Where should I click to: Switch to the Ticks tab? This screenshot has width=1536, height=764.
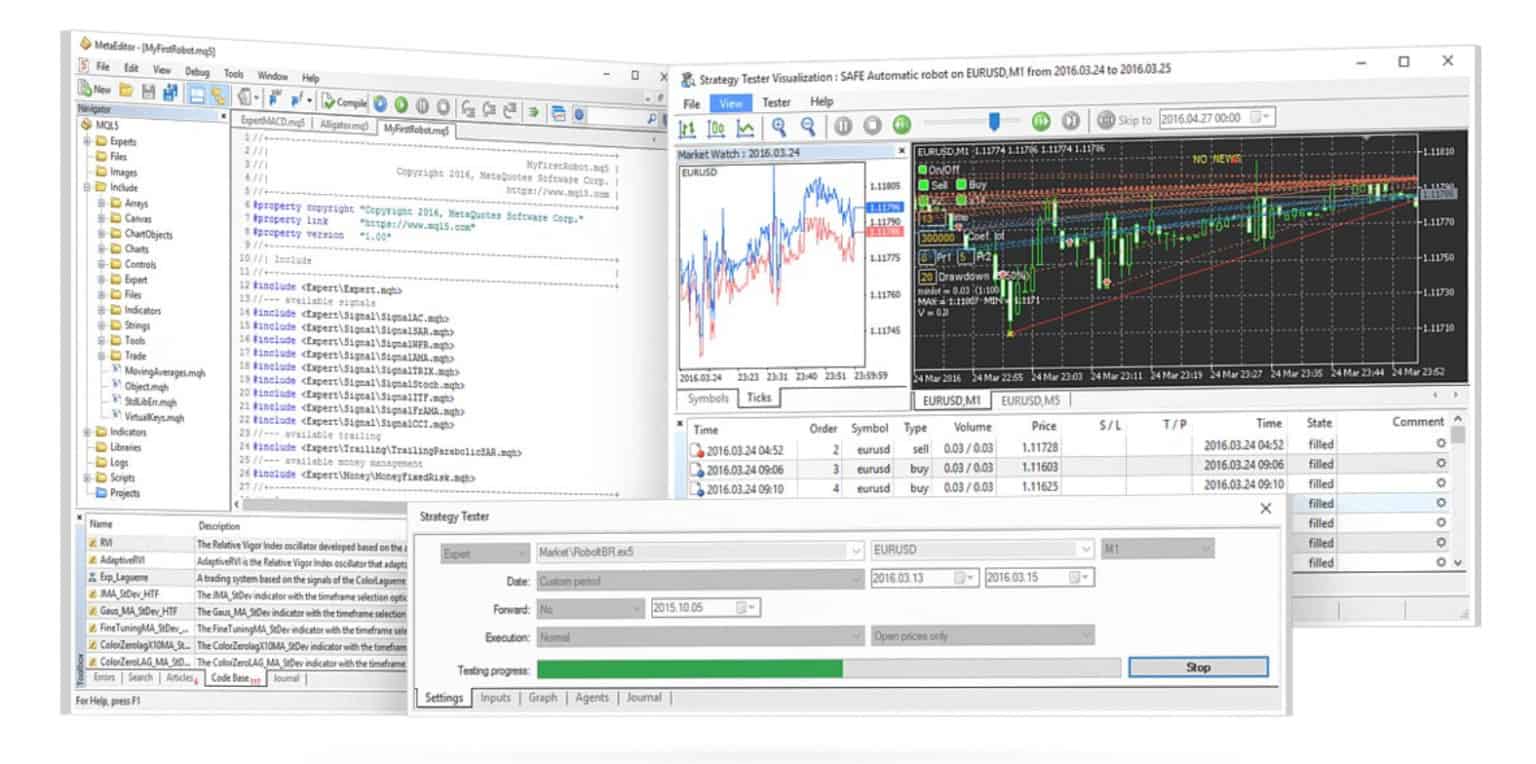tap(760, 397)
